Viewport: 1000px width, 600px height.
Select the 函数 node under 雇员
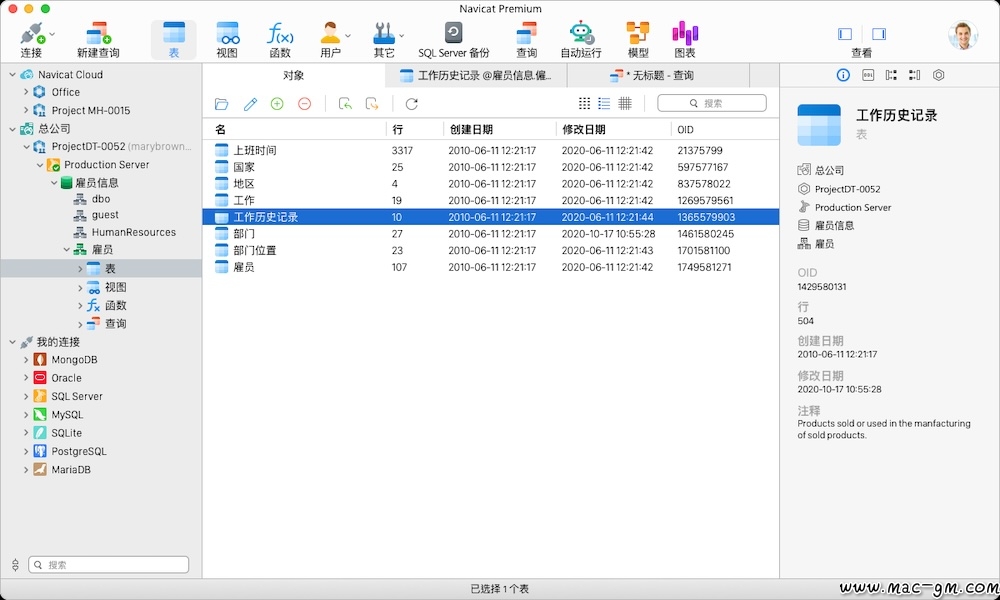click(115, 306)
